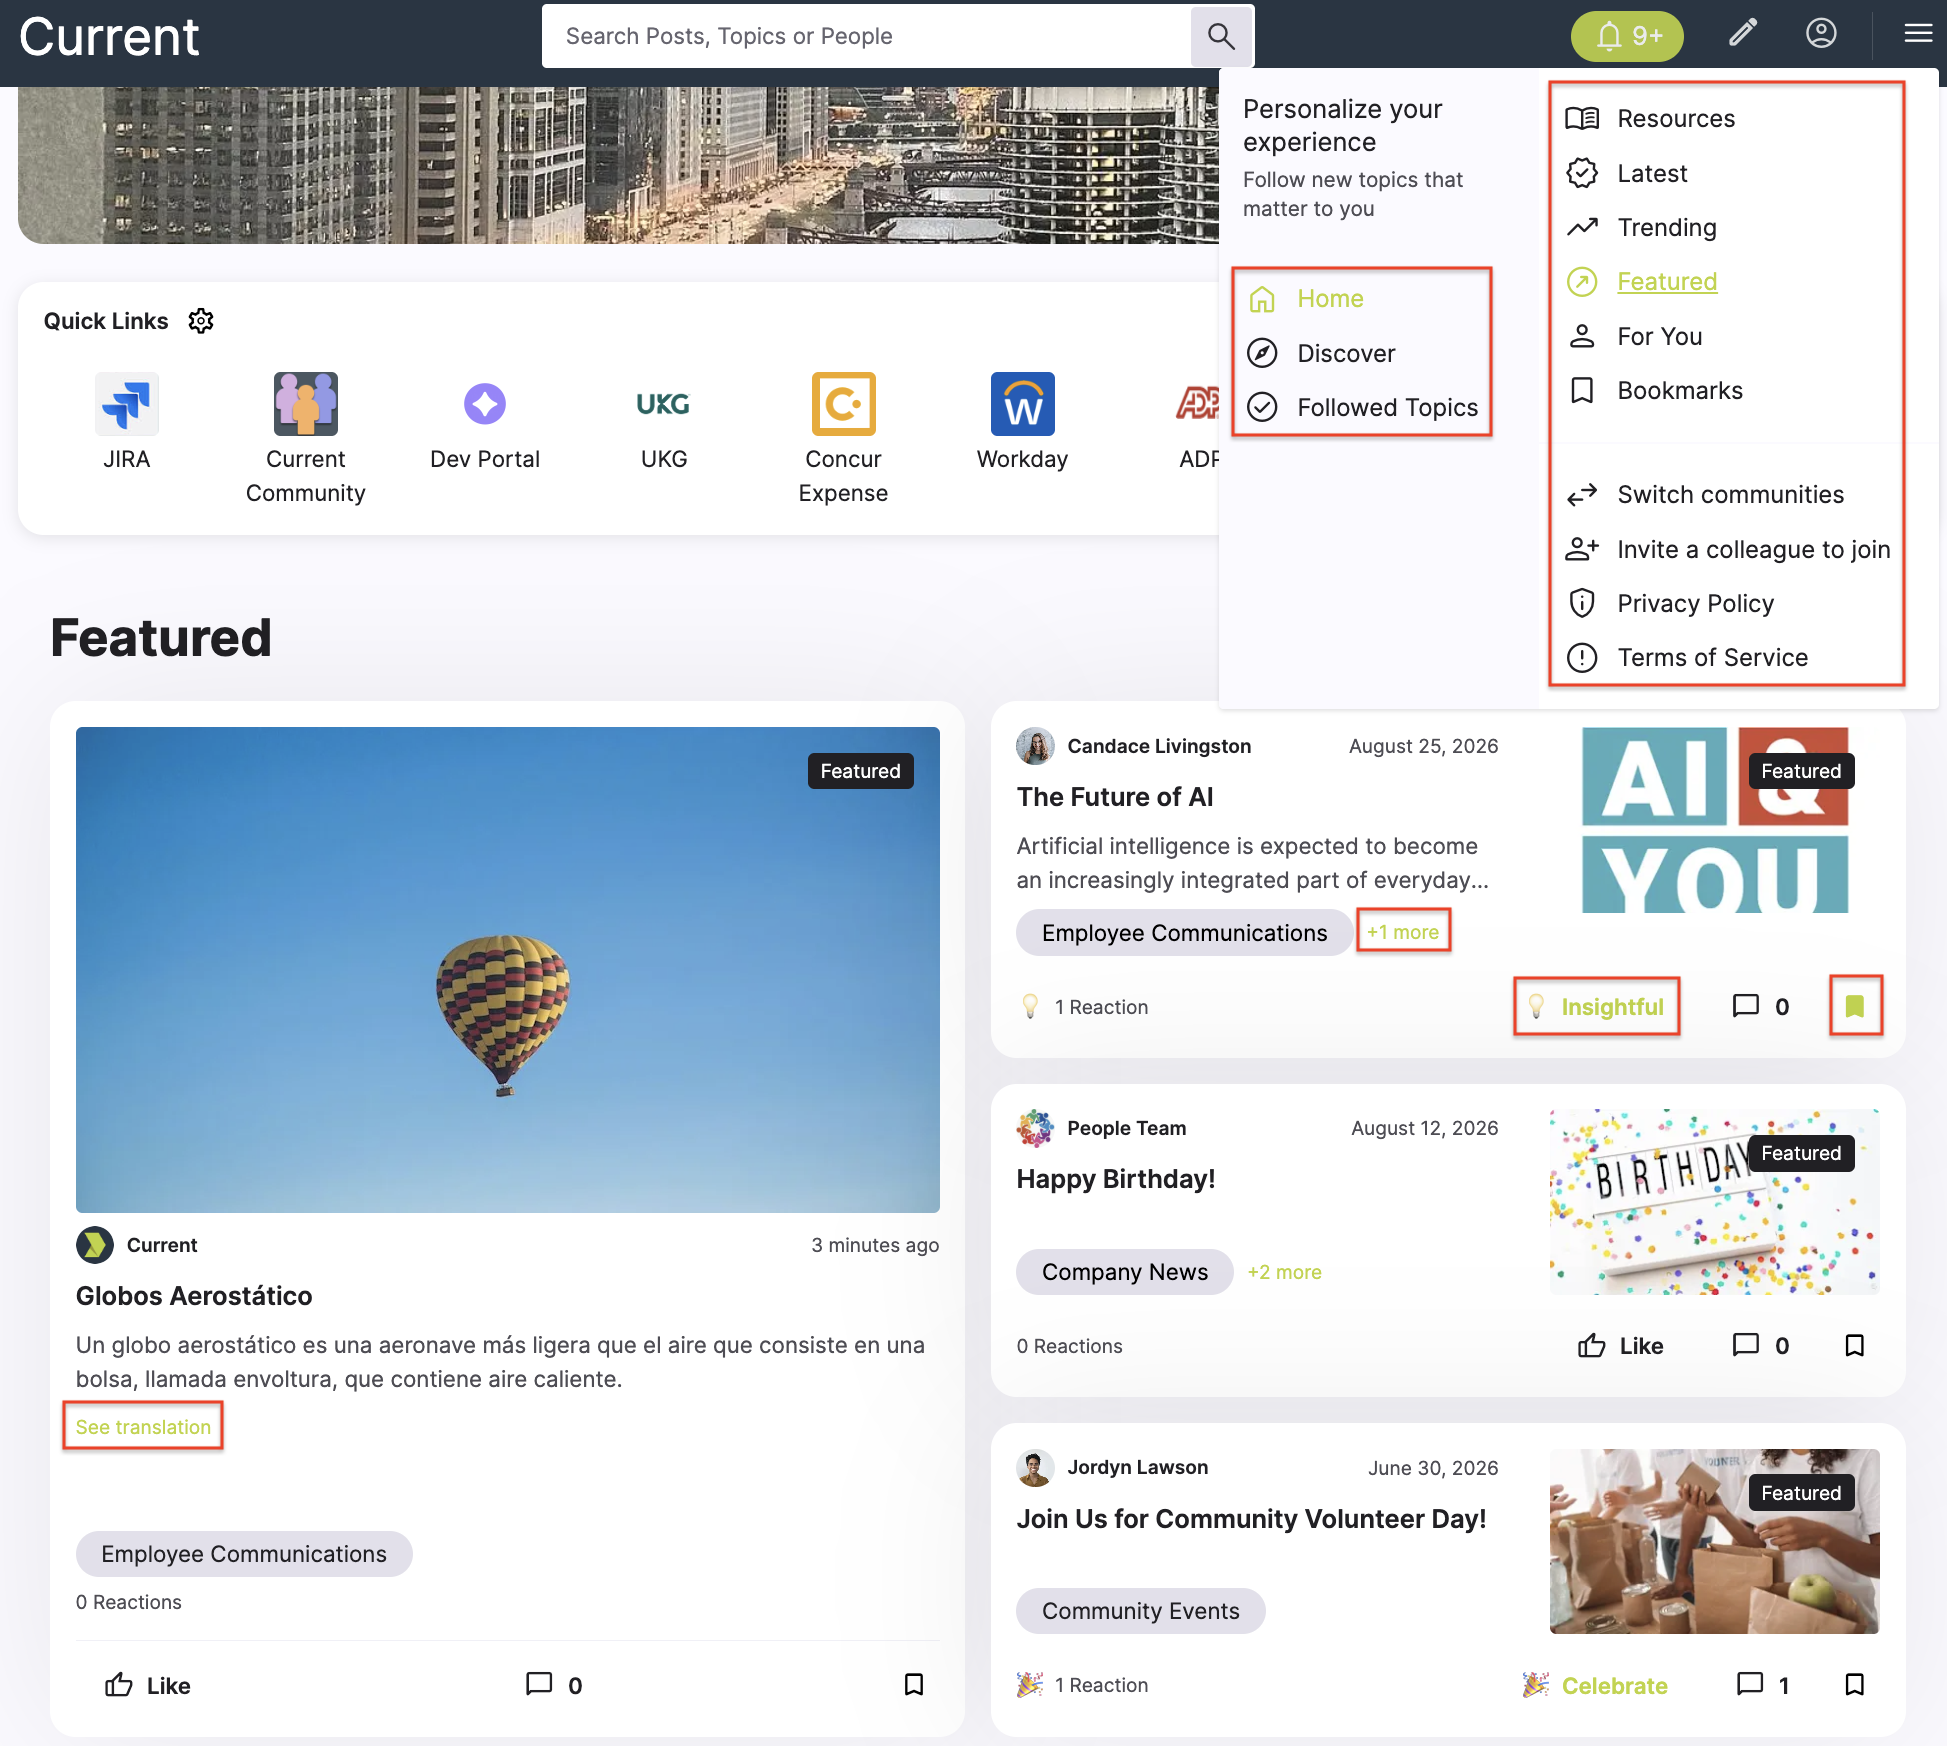Bookmark the Globos Aerostático post
The width and height of the screenshot is (1947, 1746).
pos(914,1685)
